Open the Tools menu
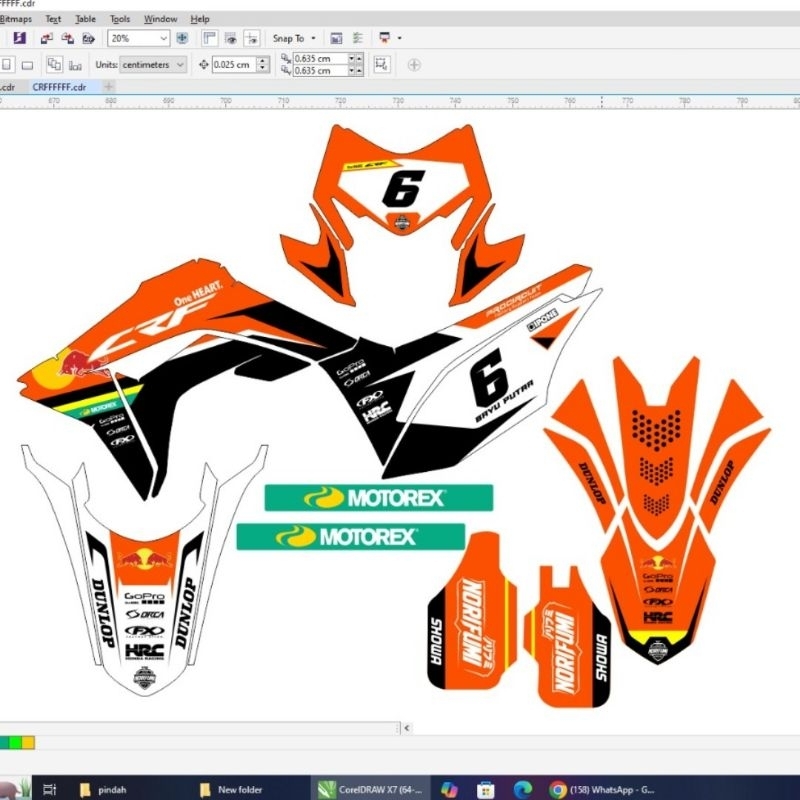 click(120, 18)
